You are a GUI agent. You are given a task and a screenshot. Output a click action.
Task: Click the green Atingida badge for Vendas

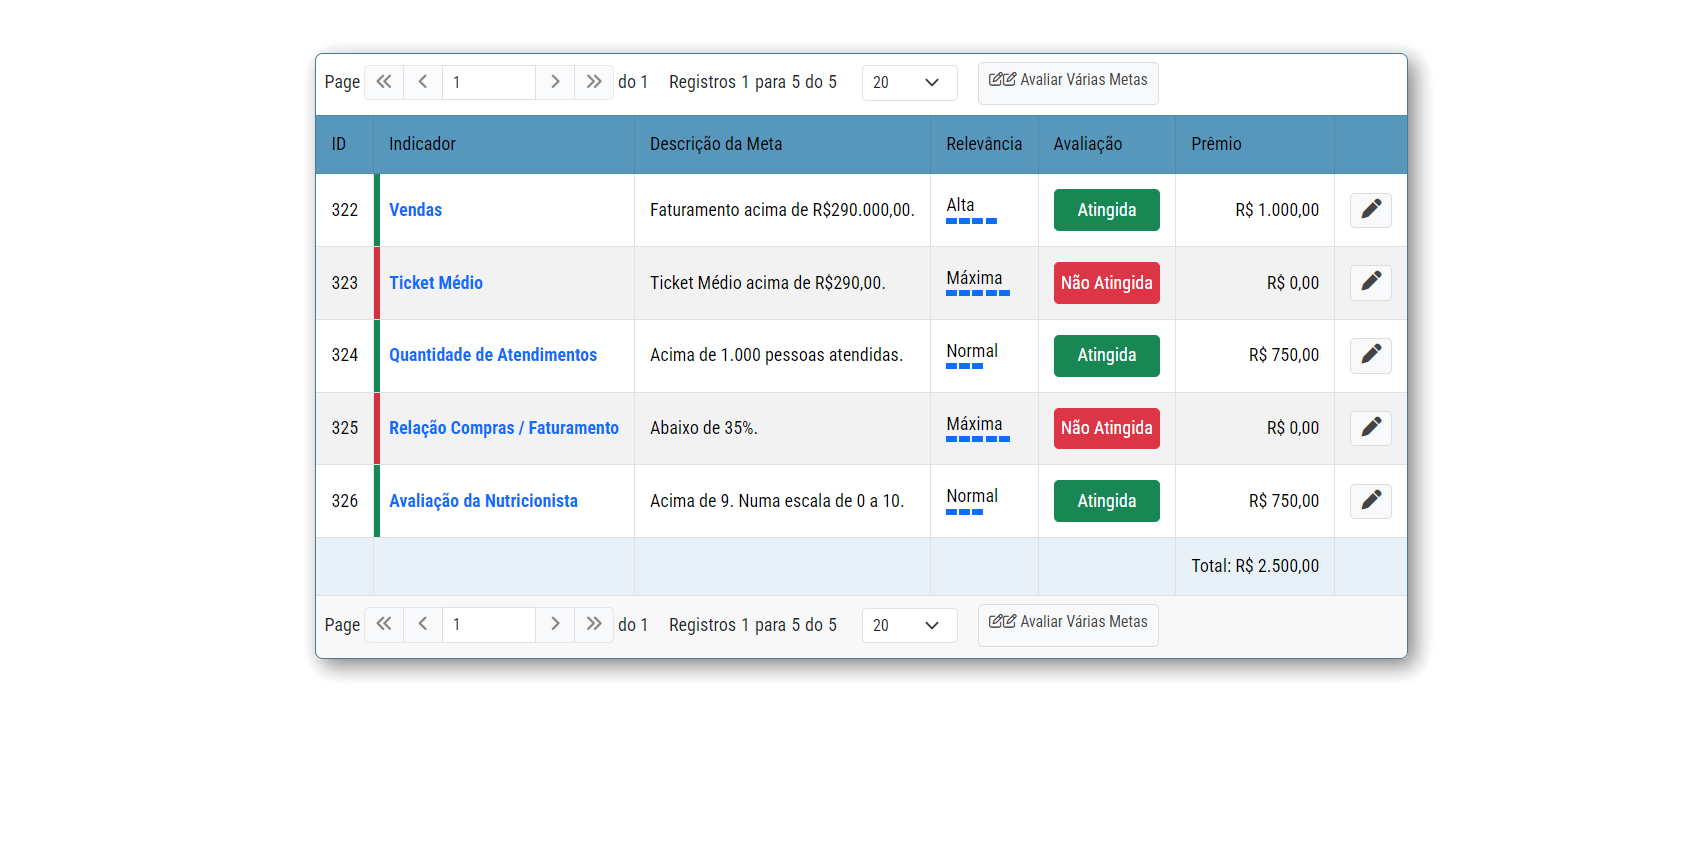[1106, 210]
